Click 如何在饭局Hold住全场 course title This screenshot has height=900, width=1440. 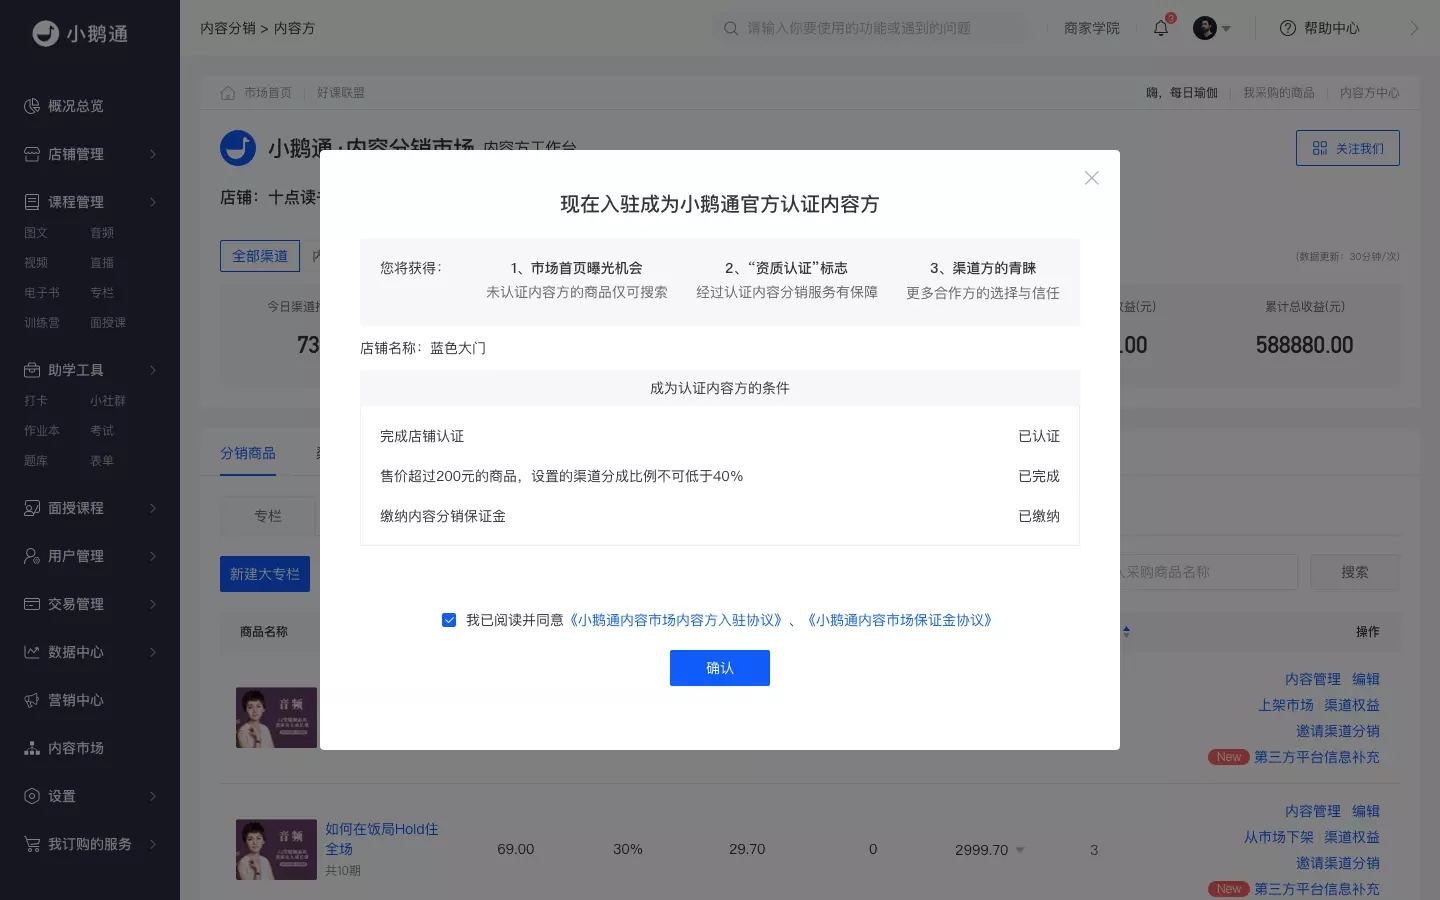(381, 839)
